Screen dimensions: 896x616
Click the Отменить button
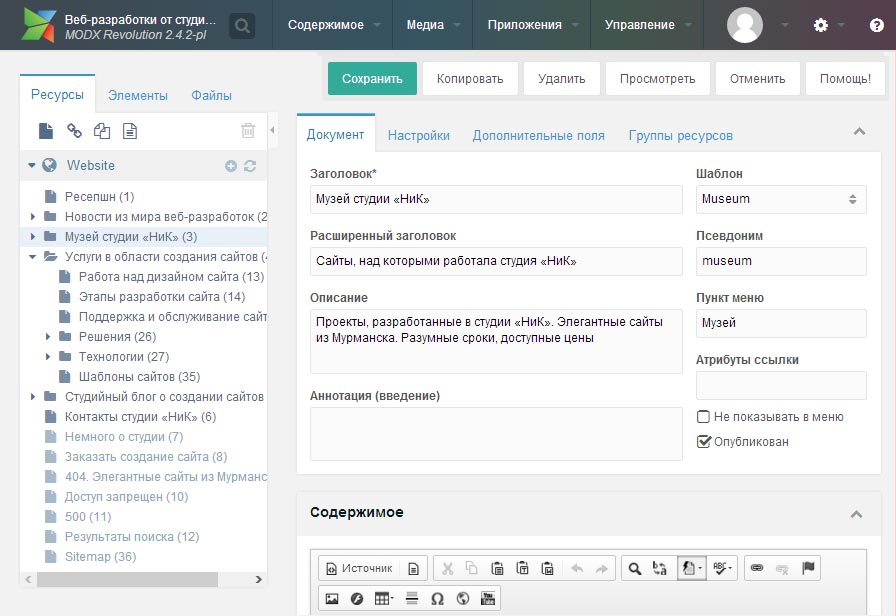pyautogui.click(x=758, y=79)
